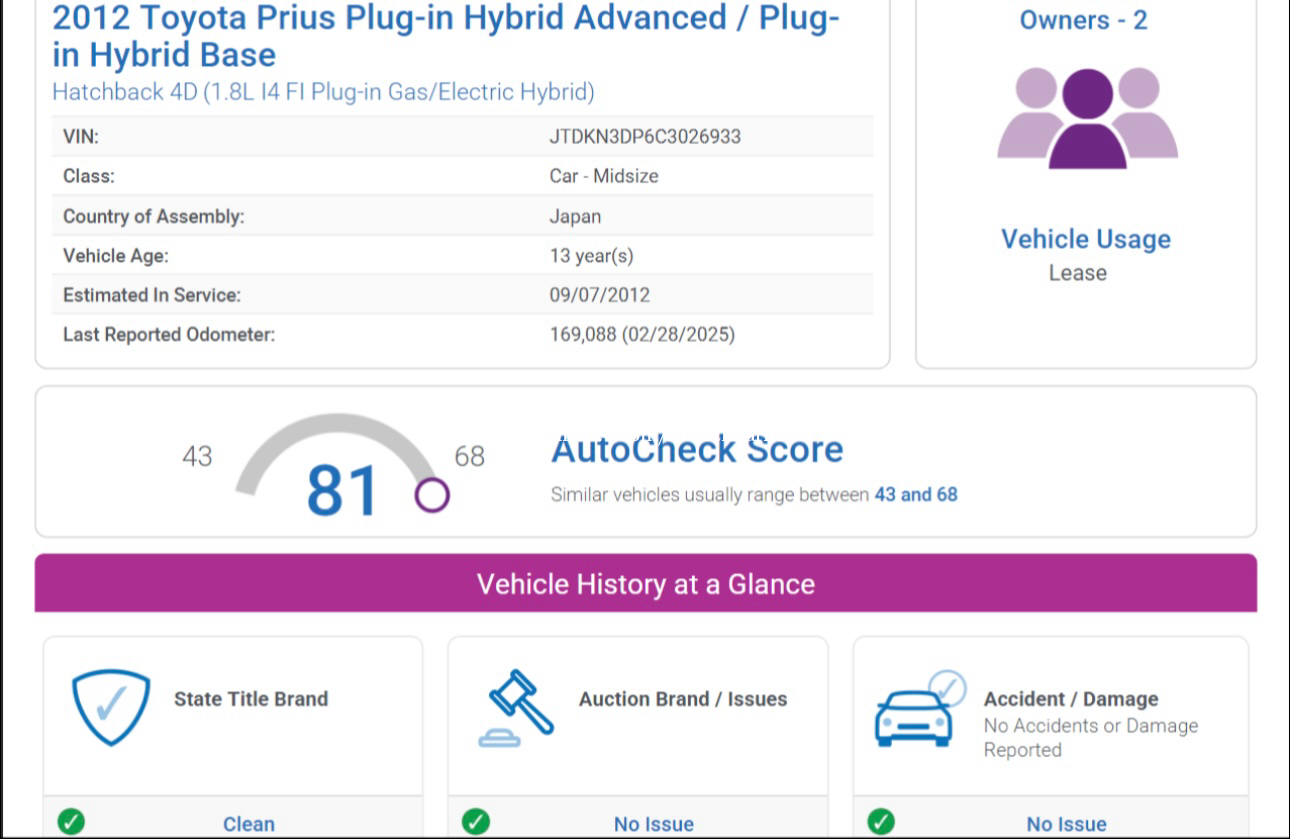Click the State Title Brand shield icon
The height and width of the screenshot is (839, 1290).
tap(111, 707)
